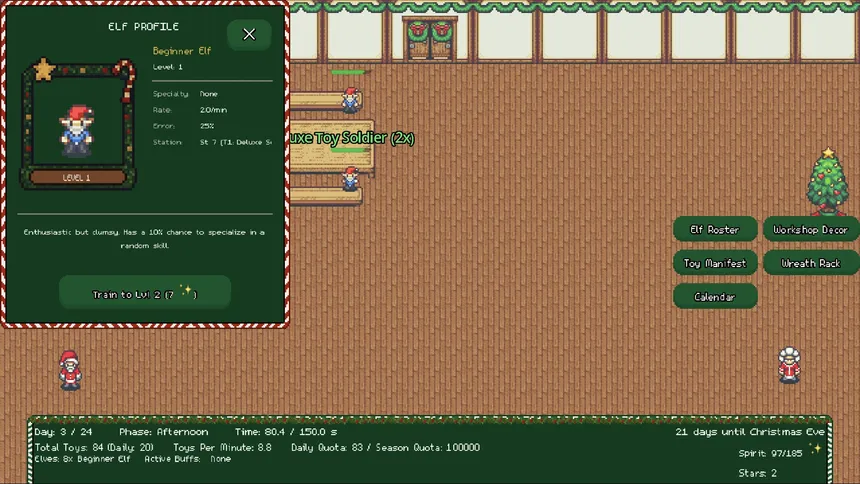Click the elf description text
Image resolution: width=860 pixels, height=484 pixels.
[x=144, y=239]
